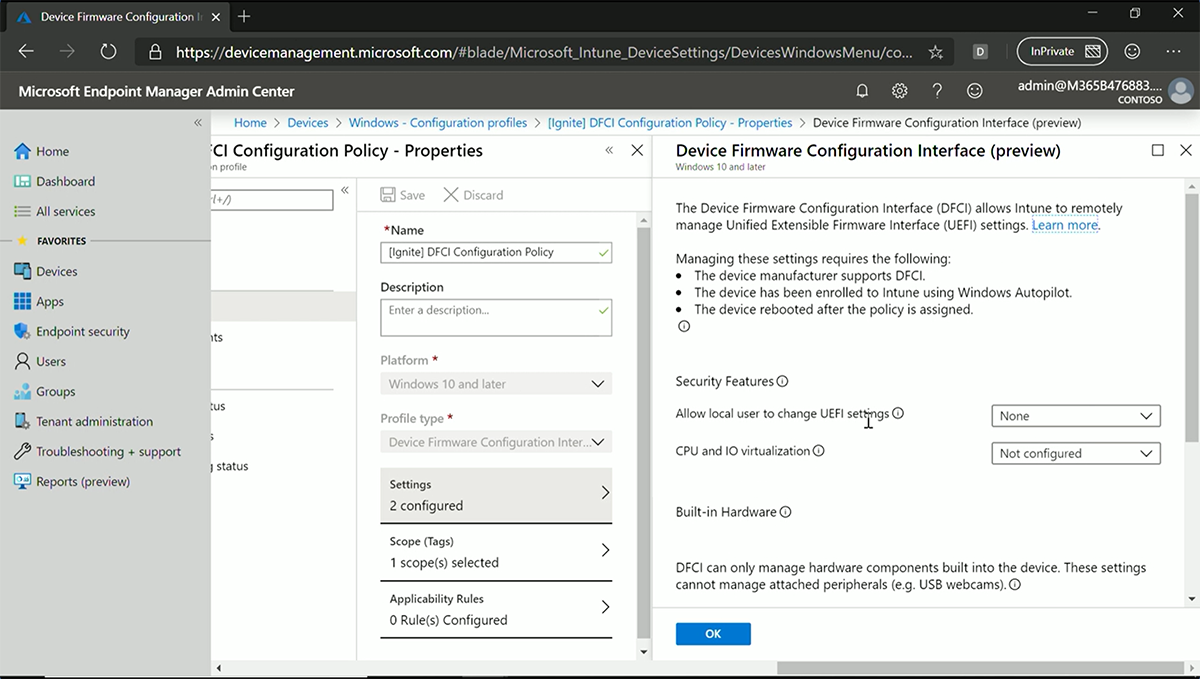Expand the Settings 2 configured row

coord(496,495)
